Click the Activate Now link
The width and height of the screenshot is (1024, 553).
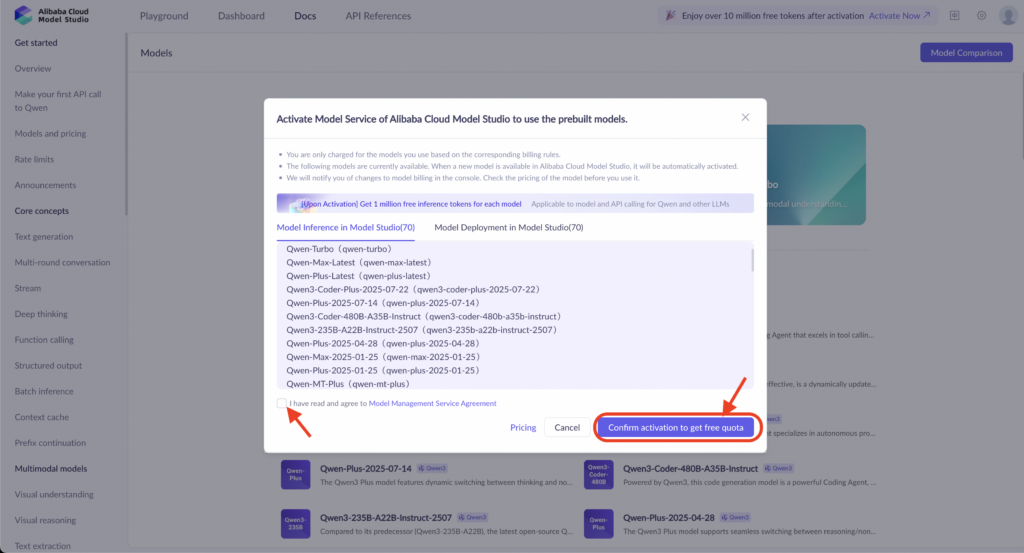click(x=899, y=16)
